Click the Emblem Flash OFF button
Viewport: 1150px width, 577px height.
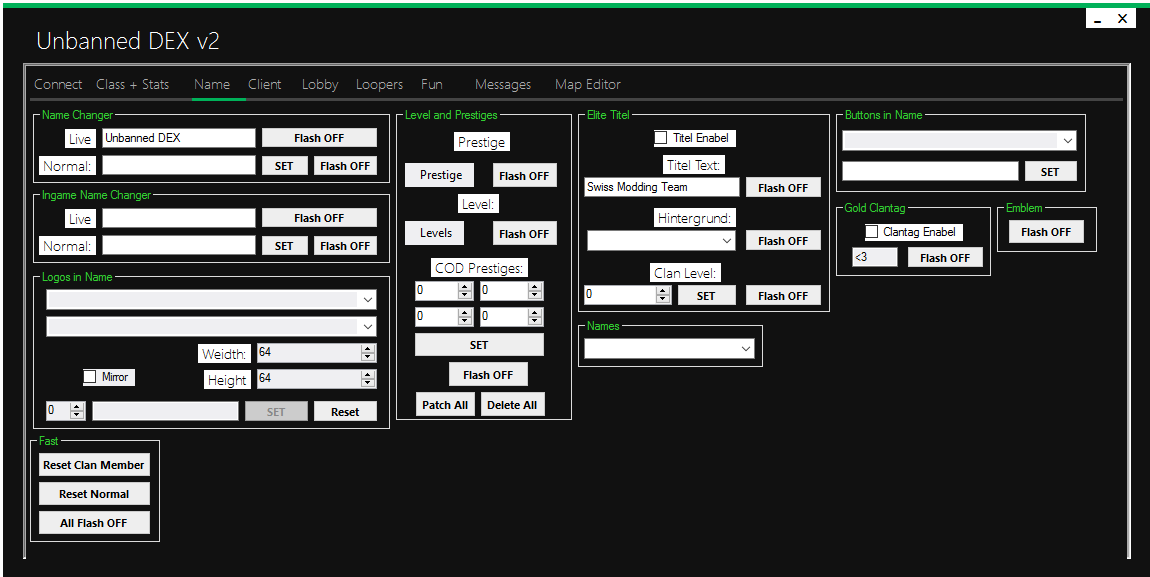coord(1046,232)
